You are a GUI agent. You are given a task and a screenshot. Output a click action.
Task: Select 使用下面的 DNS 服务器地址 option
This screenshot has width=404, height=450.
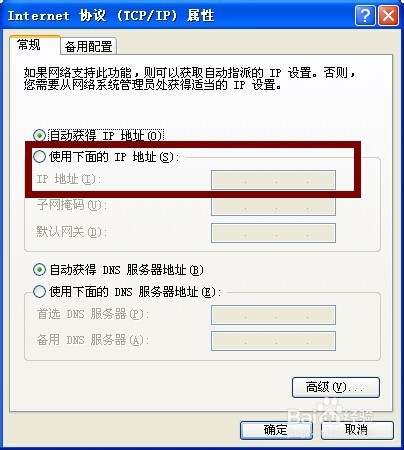click(x=39, y=292)
